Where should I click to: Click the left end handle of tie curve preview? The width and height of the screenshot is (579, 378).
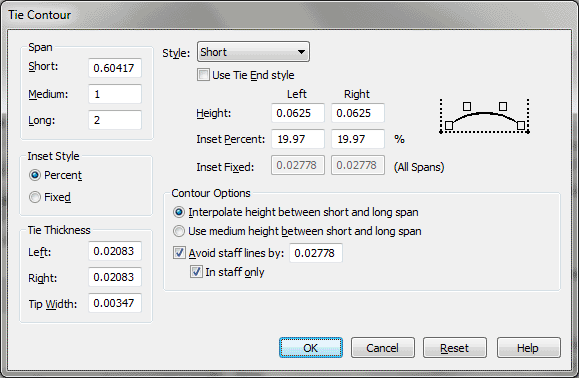click(449, 126)
